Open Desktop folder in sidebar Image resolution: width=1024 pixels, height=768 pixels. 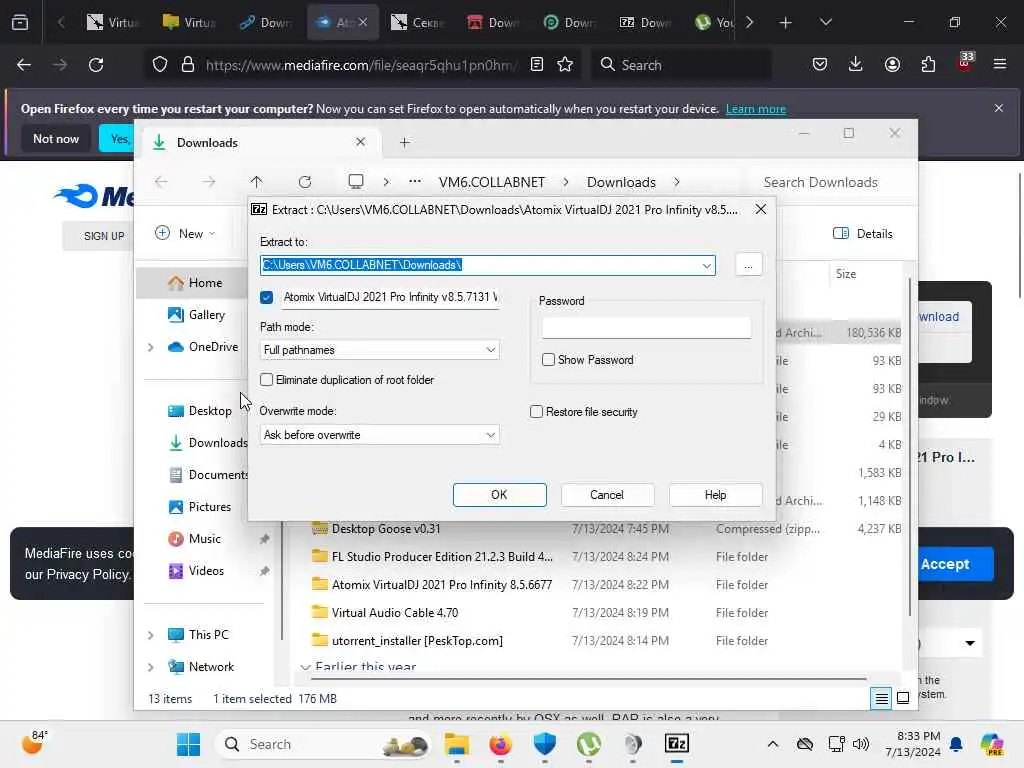(x=200, y=411)
